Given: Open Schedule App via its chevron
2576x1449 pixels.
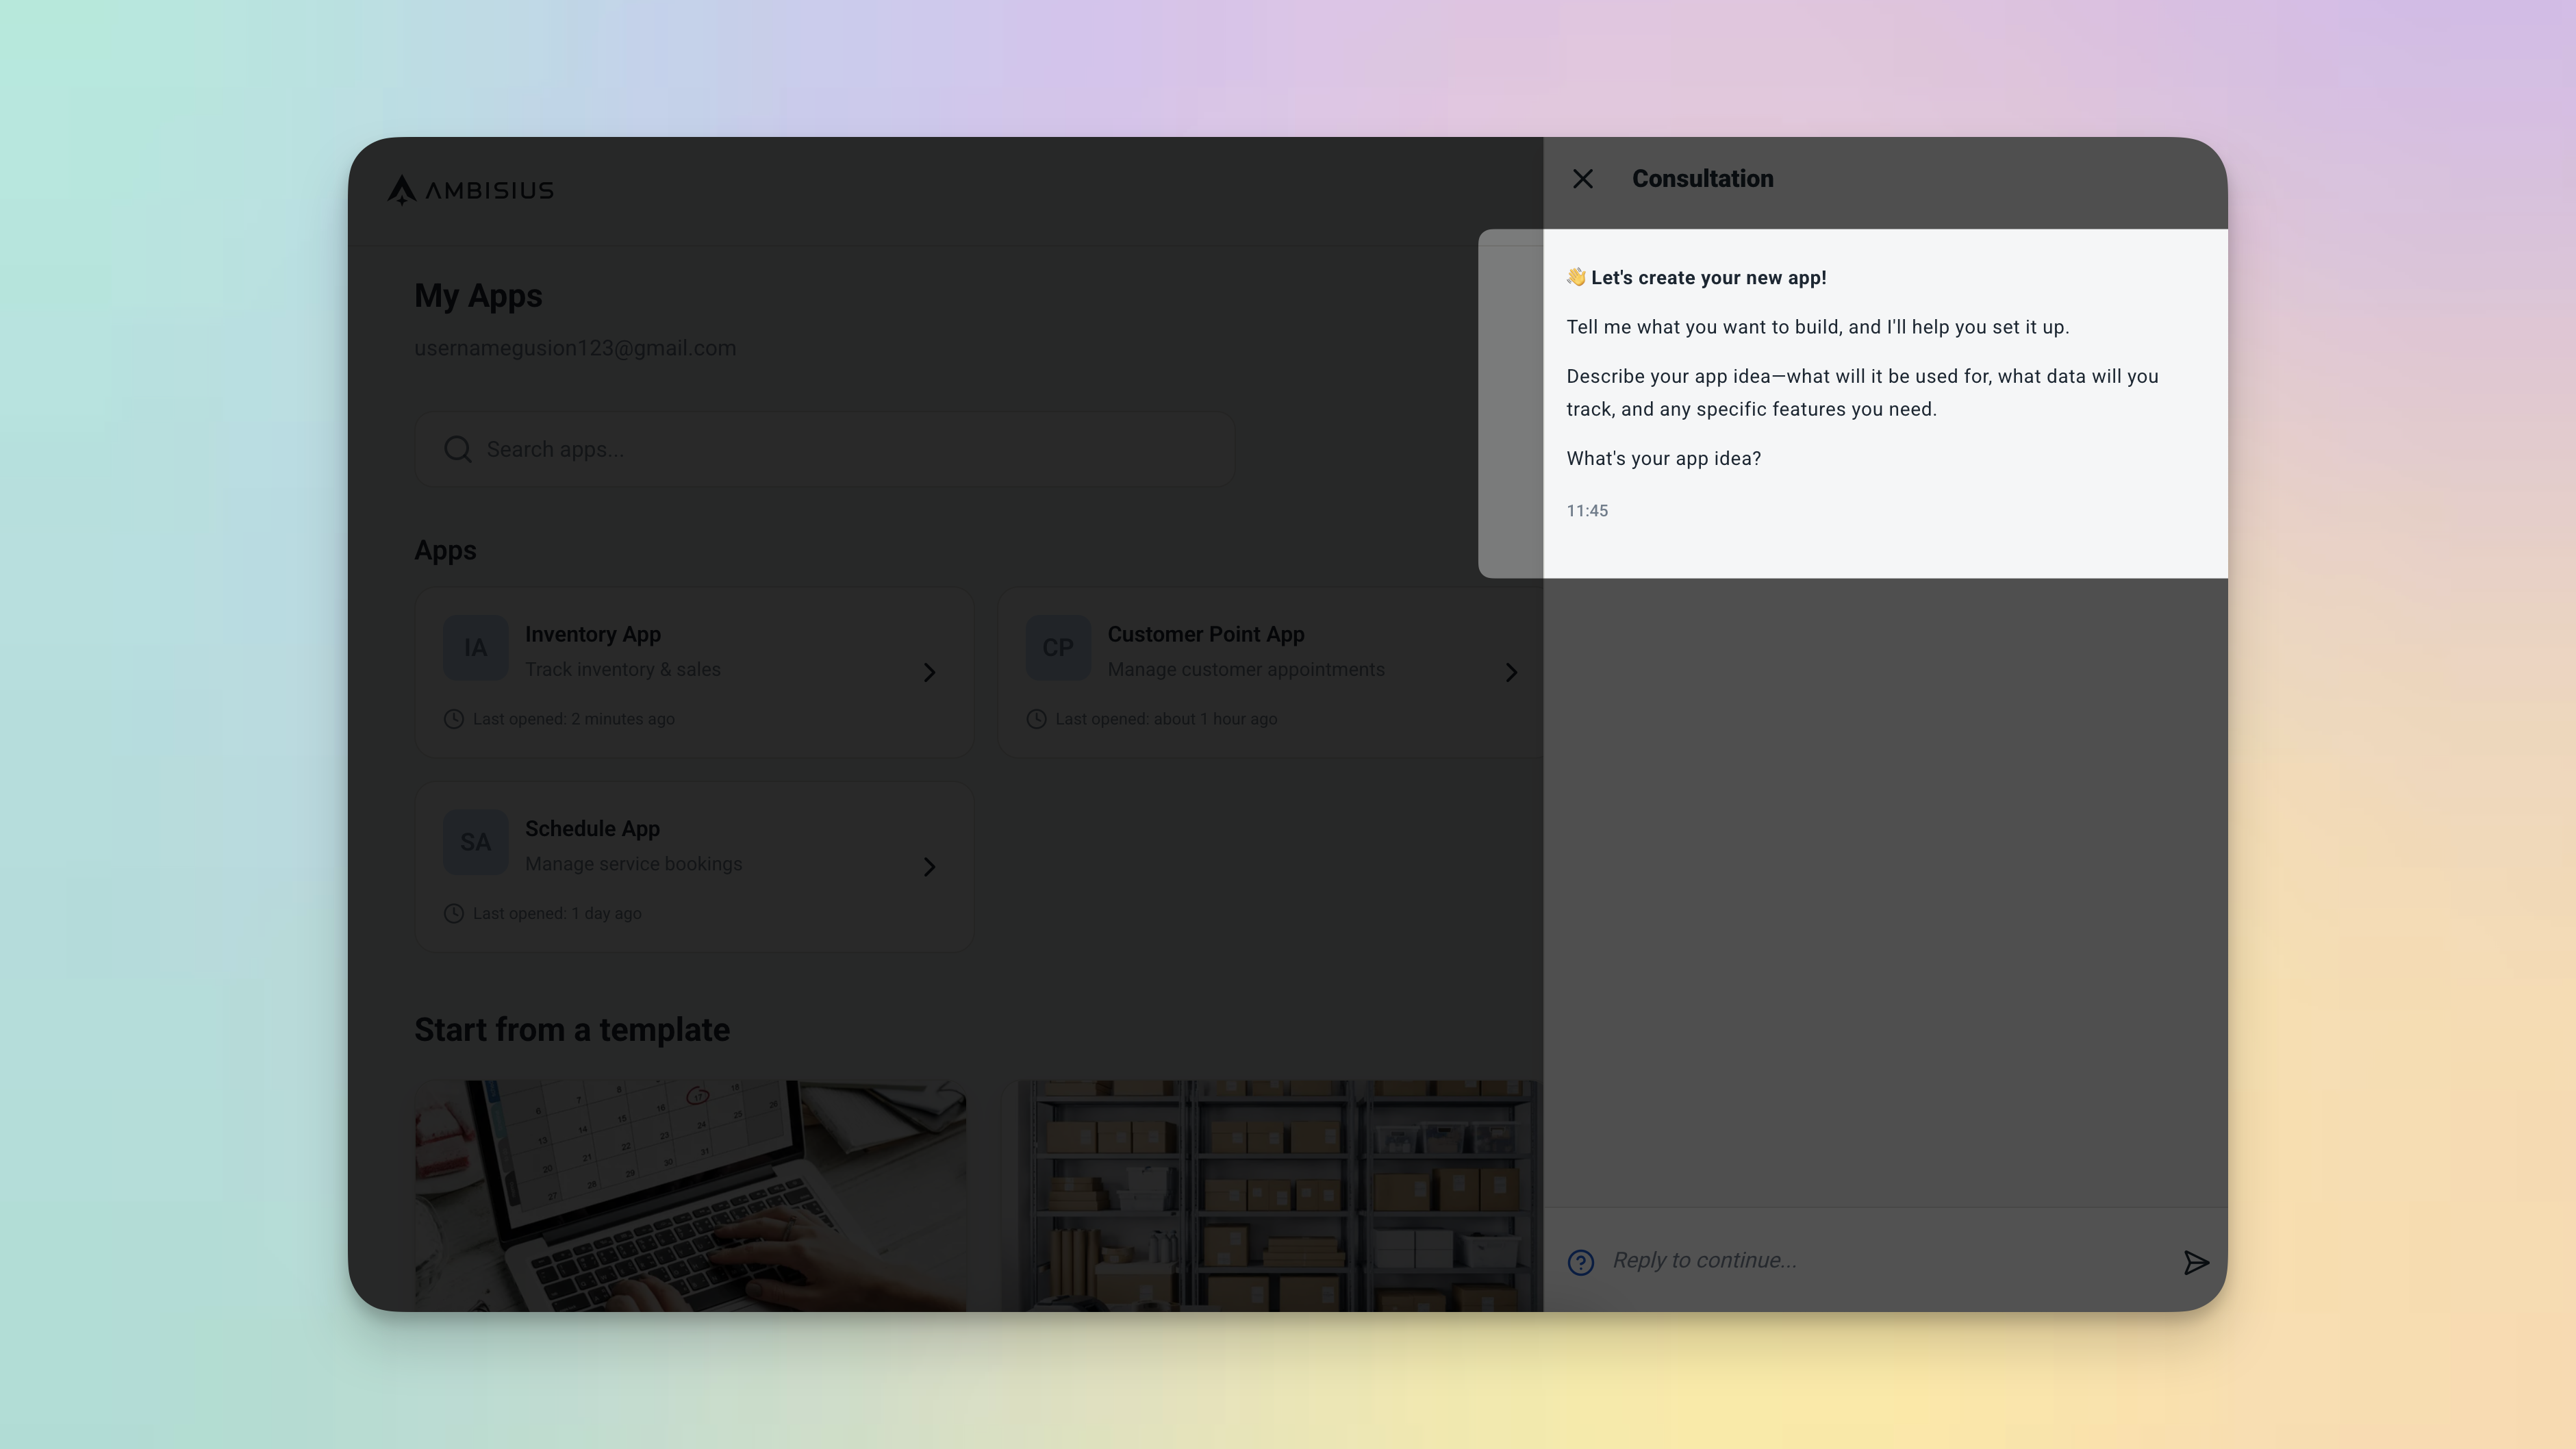Looking at the screenshot, I should click(x=929, y=866).
